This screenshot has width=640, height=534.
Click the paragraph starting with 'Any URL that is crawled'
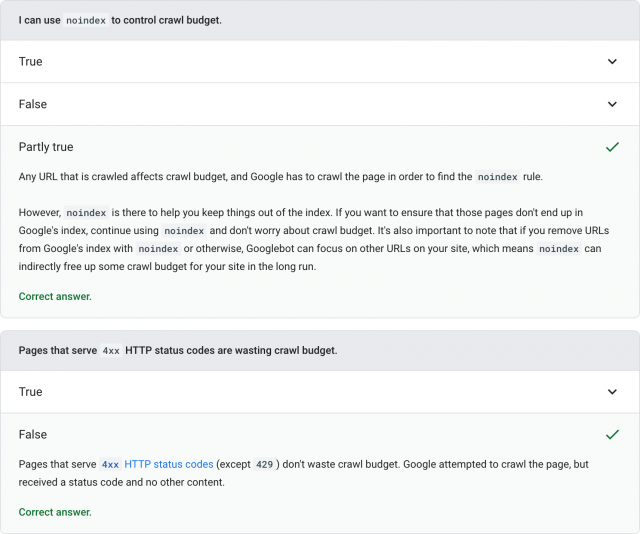280,177
